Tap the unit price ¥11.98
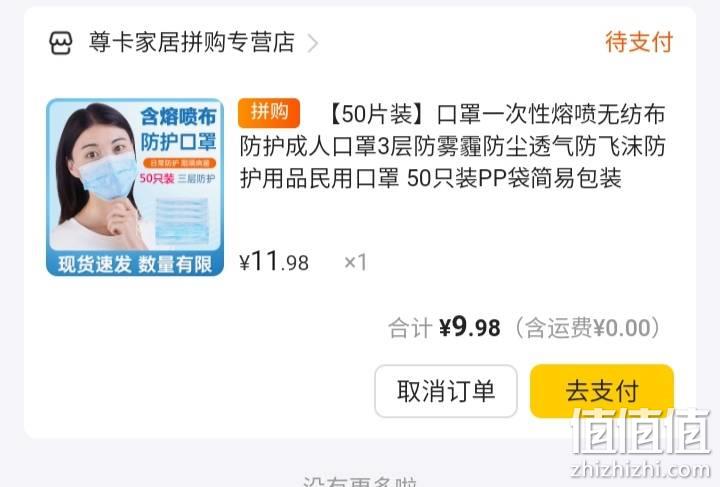The height and width of the screenshot is (487, 720). [274, 262]
